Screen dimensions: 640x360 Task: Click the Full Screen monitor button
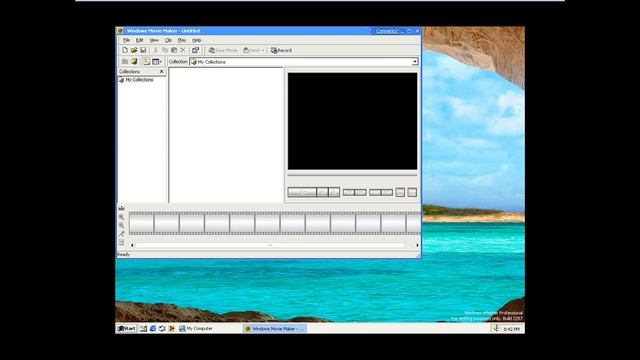click(400, 192)
